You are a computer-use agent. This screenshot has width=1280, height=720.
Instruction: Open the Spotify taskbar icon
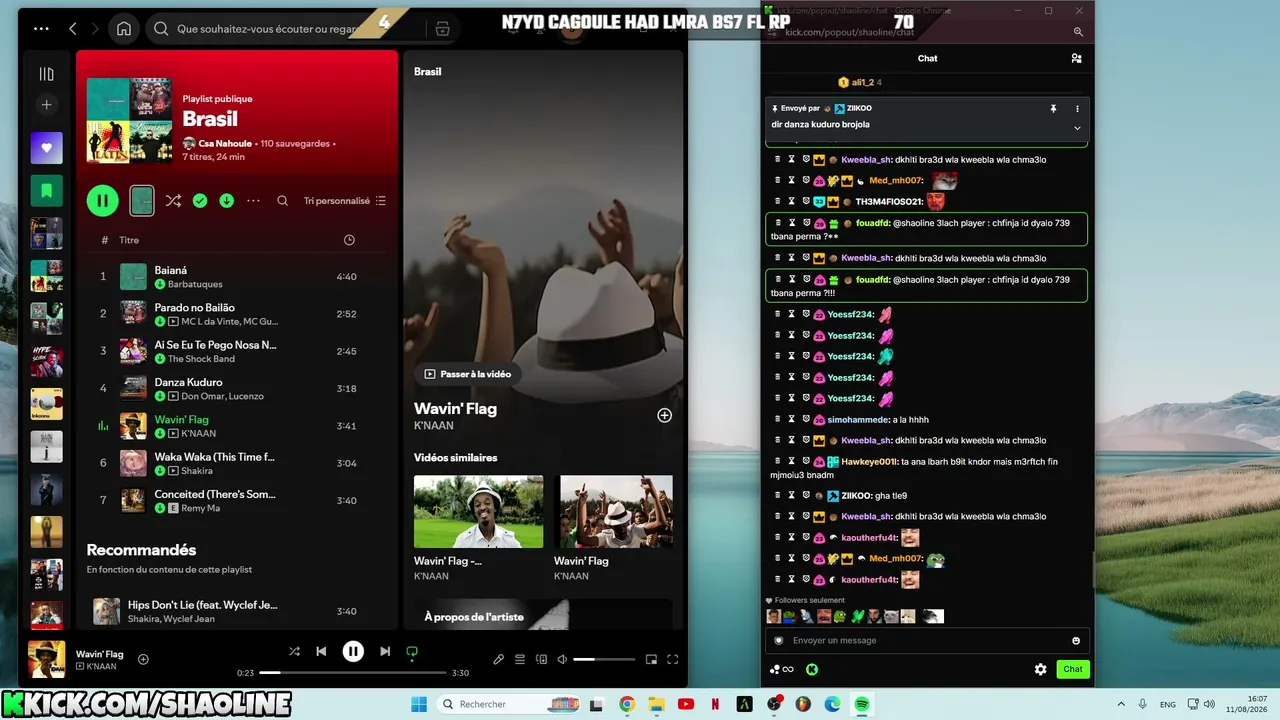(862, 704)
